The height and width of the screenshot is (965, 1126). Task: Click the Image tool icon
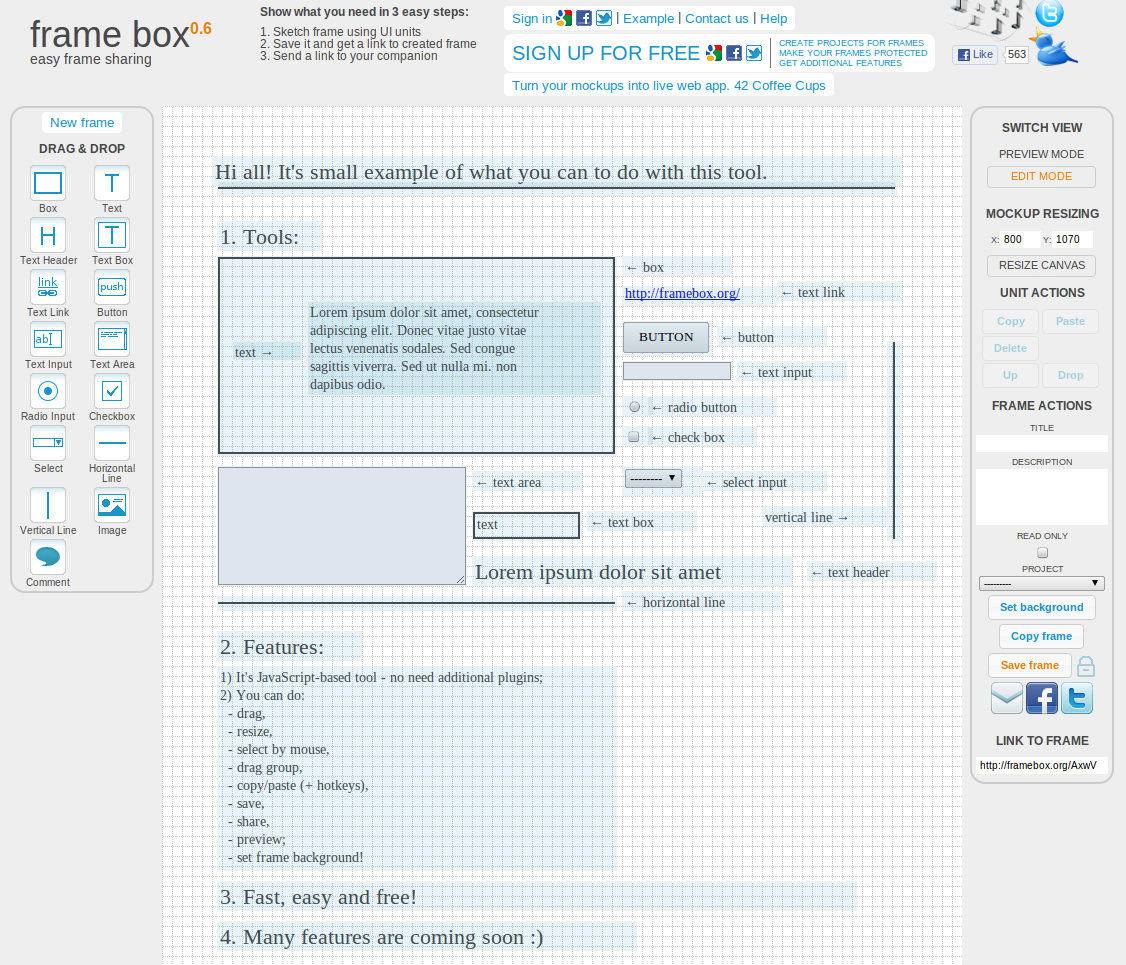pos(112,505)
